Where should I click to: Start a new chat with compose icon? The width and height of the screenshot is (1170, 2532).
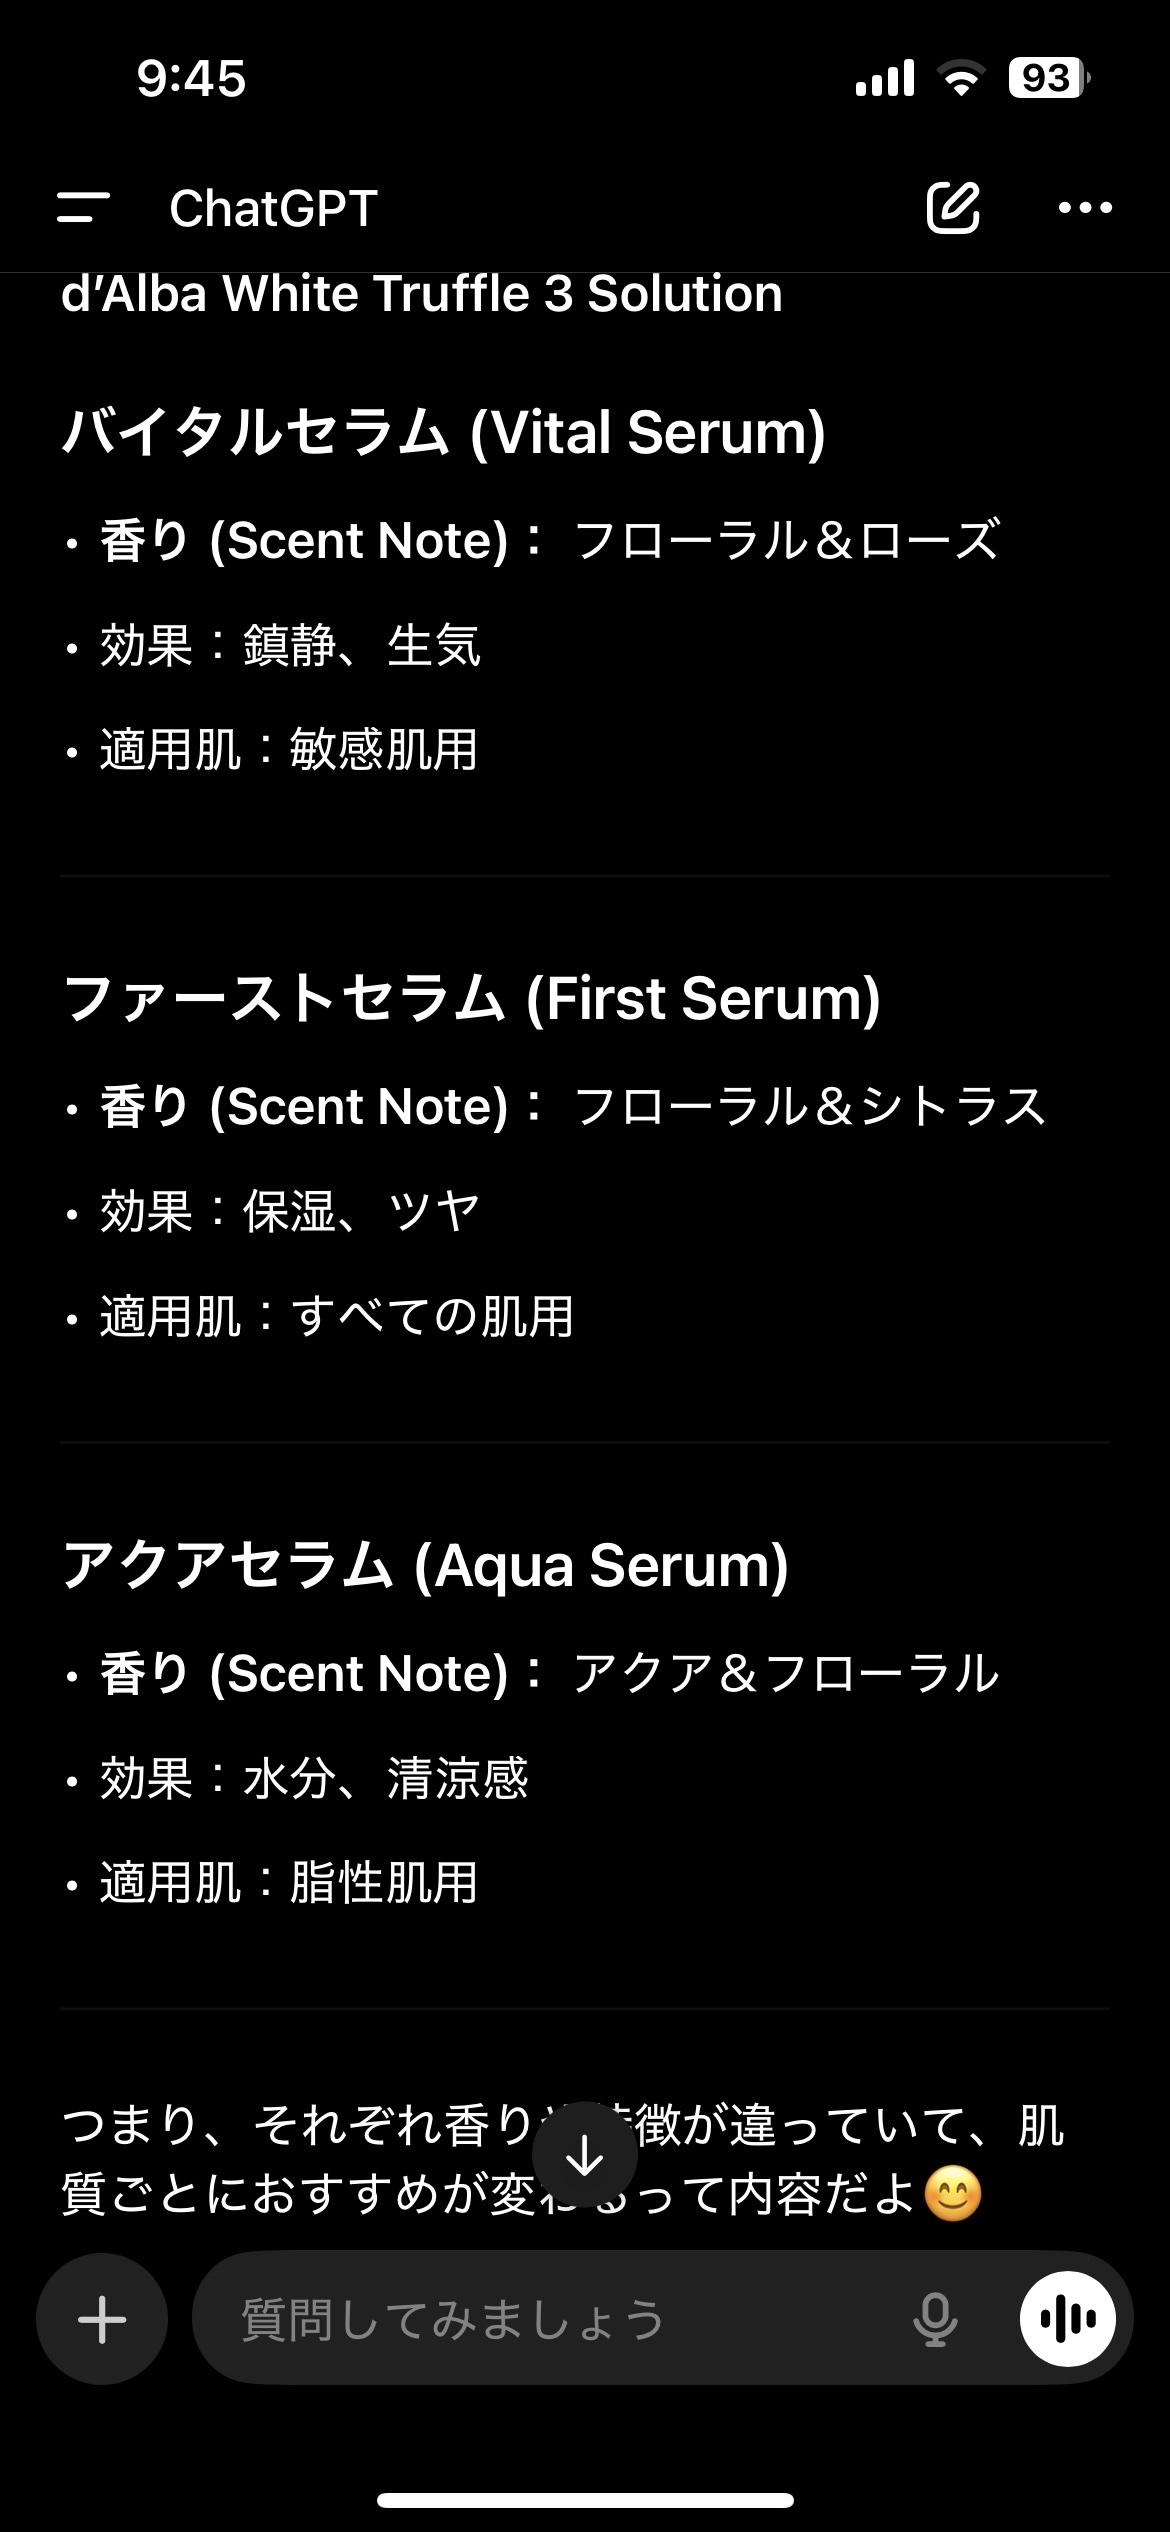point(952,208)
